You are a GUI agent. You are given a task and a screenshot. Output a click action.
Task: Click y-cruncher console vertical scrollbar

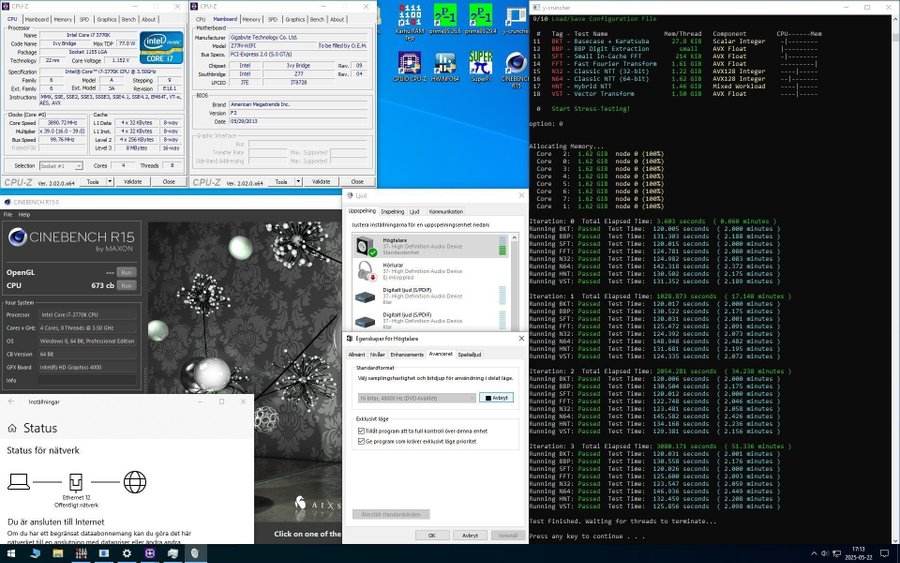[x=895, y=280]
